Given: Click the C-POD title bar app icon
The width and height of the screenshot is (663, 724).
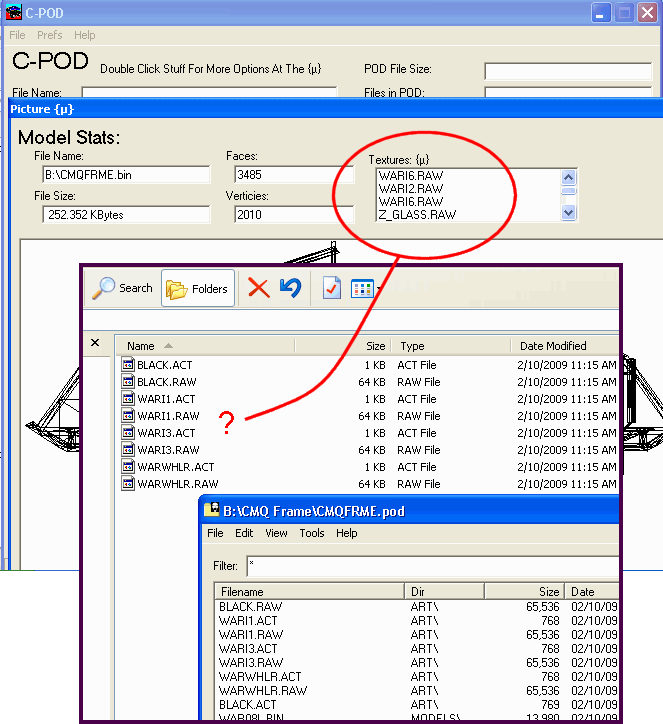Looking at the screenshot, I should pos(14,13).
